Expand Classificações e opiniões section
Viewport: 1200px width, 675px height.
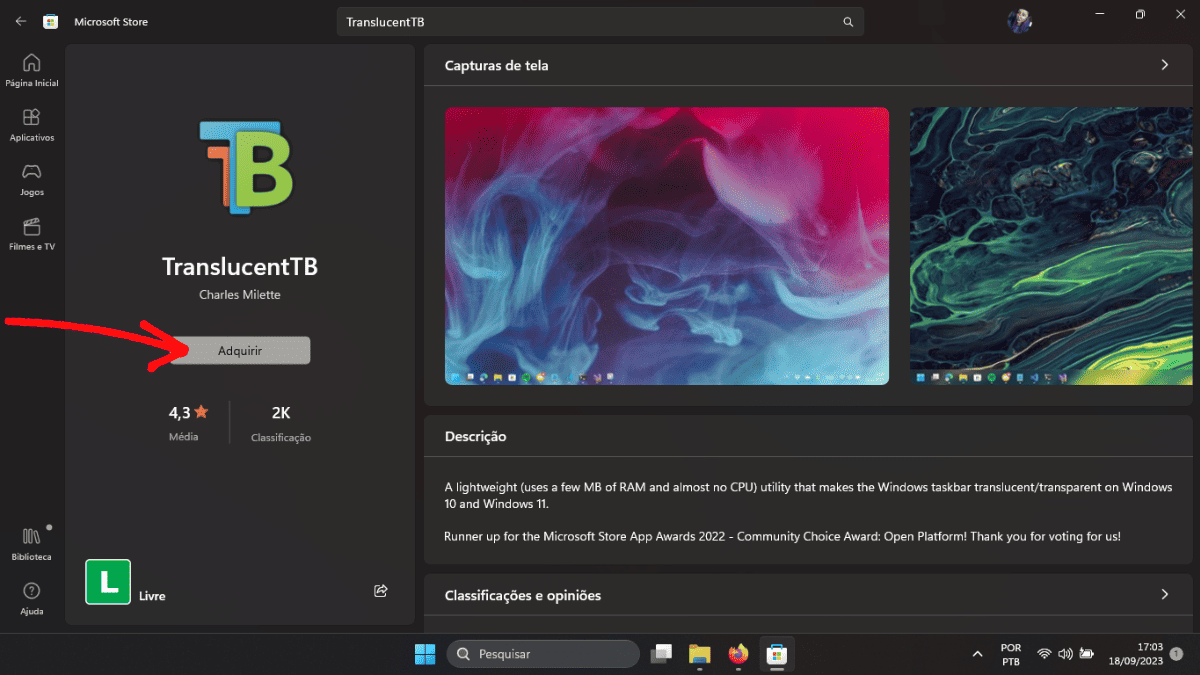click(x=1164, y=594)
